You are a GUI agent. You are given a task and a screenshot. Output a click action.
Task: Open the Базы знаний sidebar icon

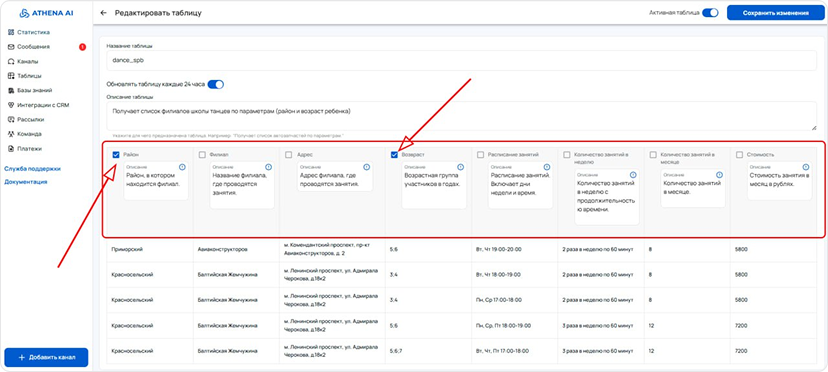click(11, 90)
